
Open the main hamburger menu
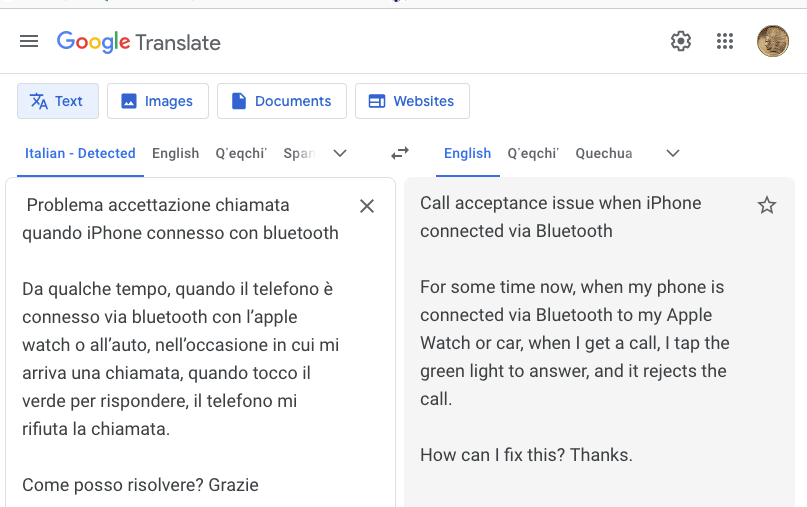click(29, 41)
